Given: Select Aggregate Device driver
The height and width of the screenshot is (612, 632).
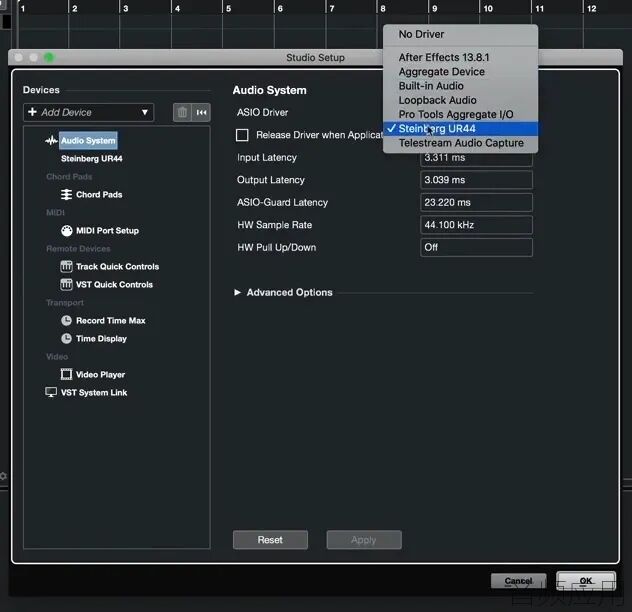Looking at the screenshot, I should click(x=460, y=72).
